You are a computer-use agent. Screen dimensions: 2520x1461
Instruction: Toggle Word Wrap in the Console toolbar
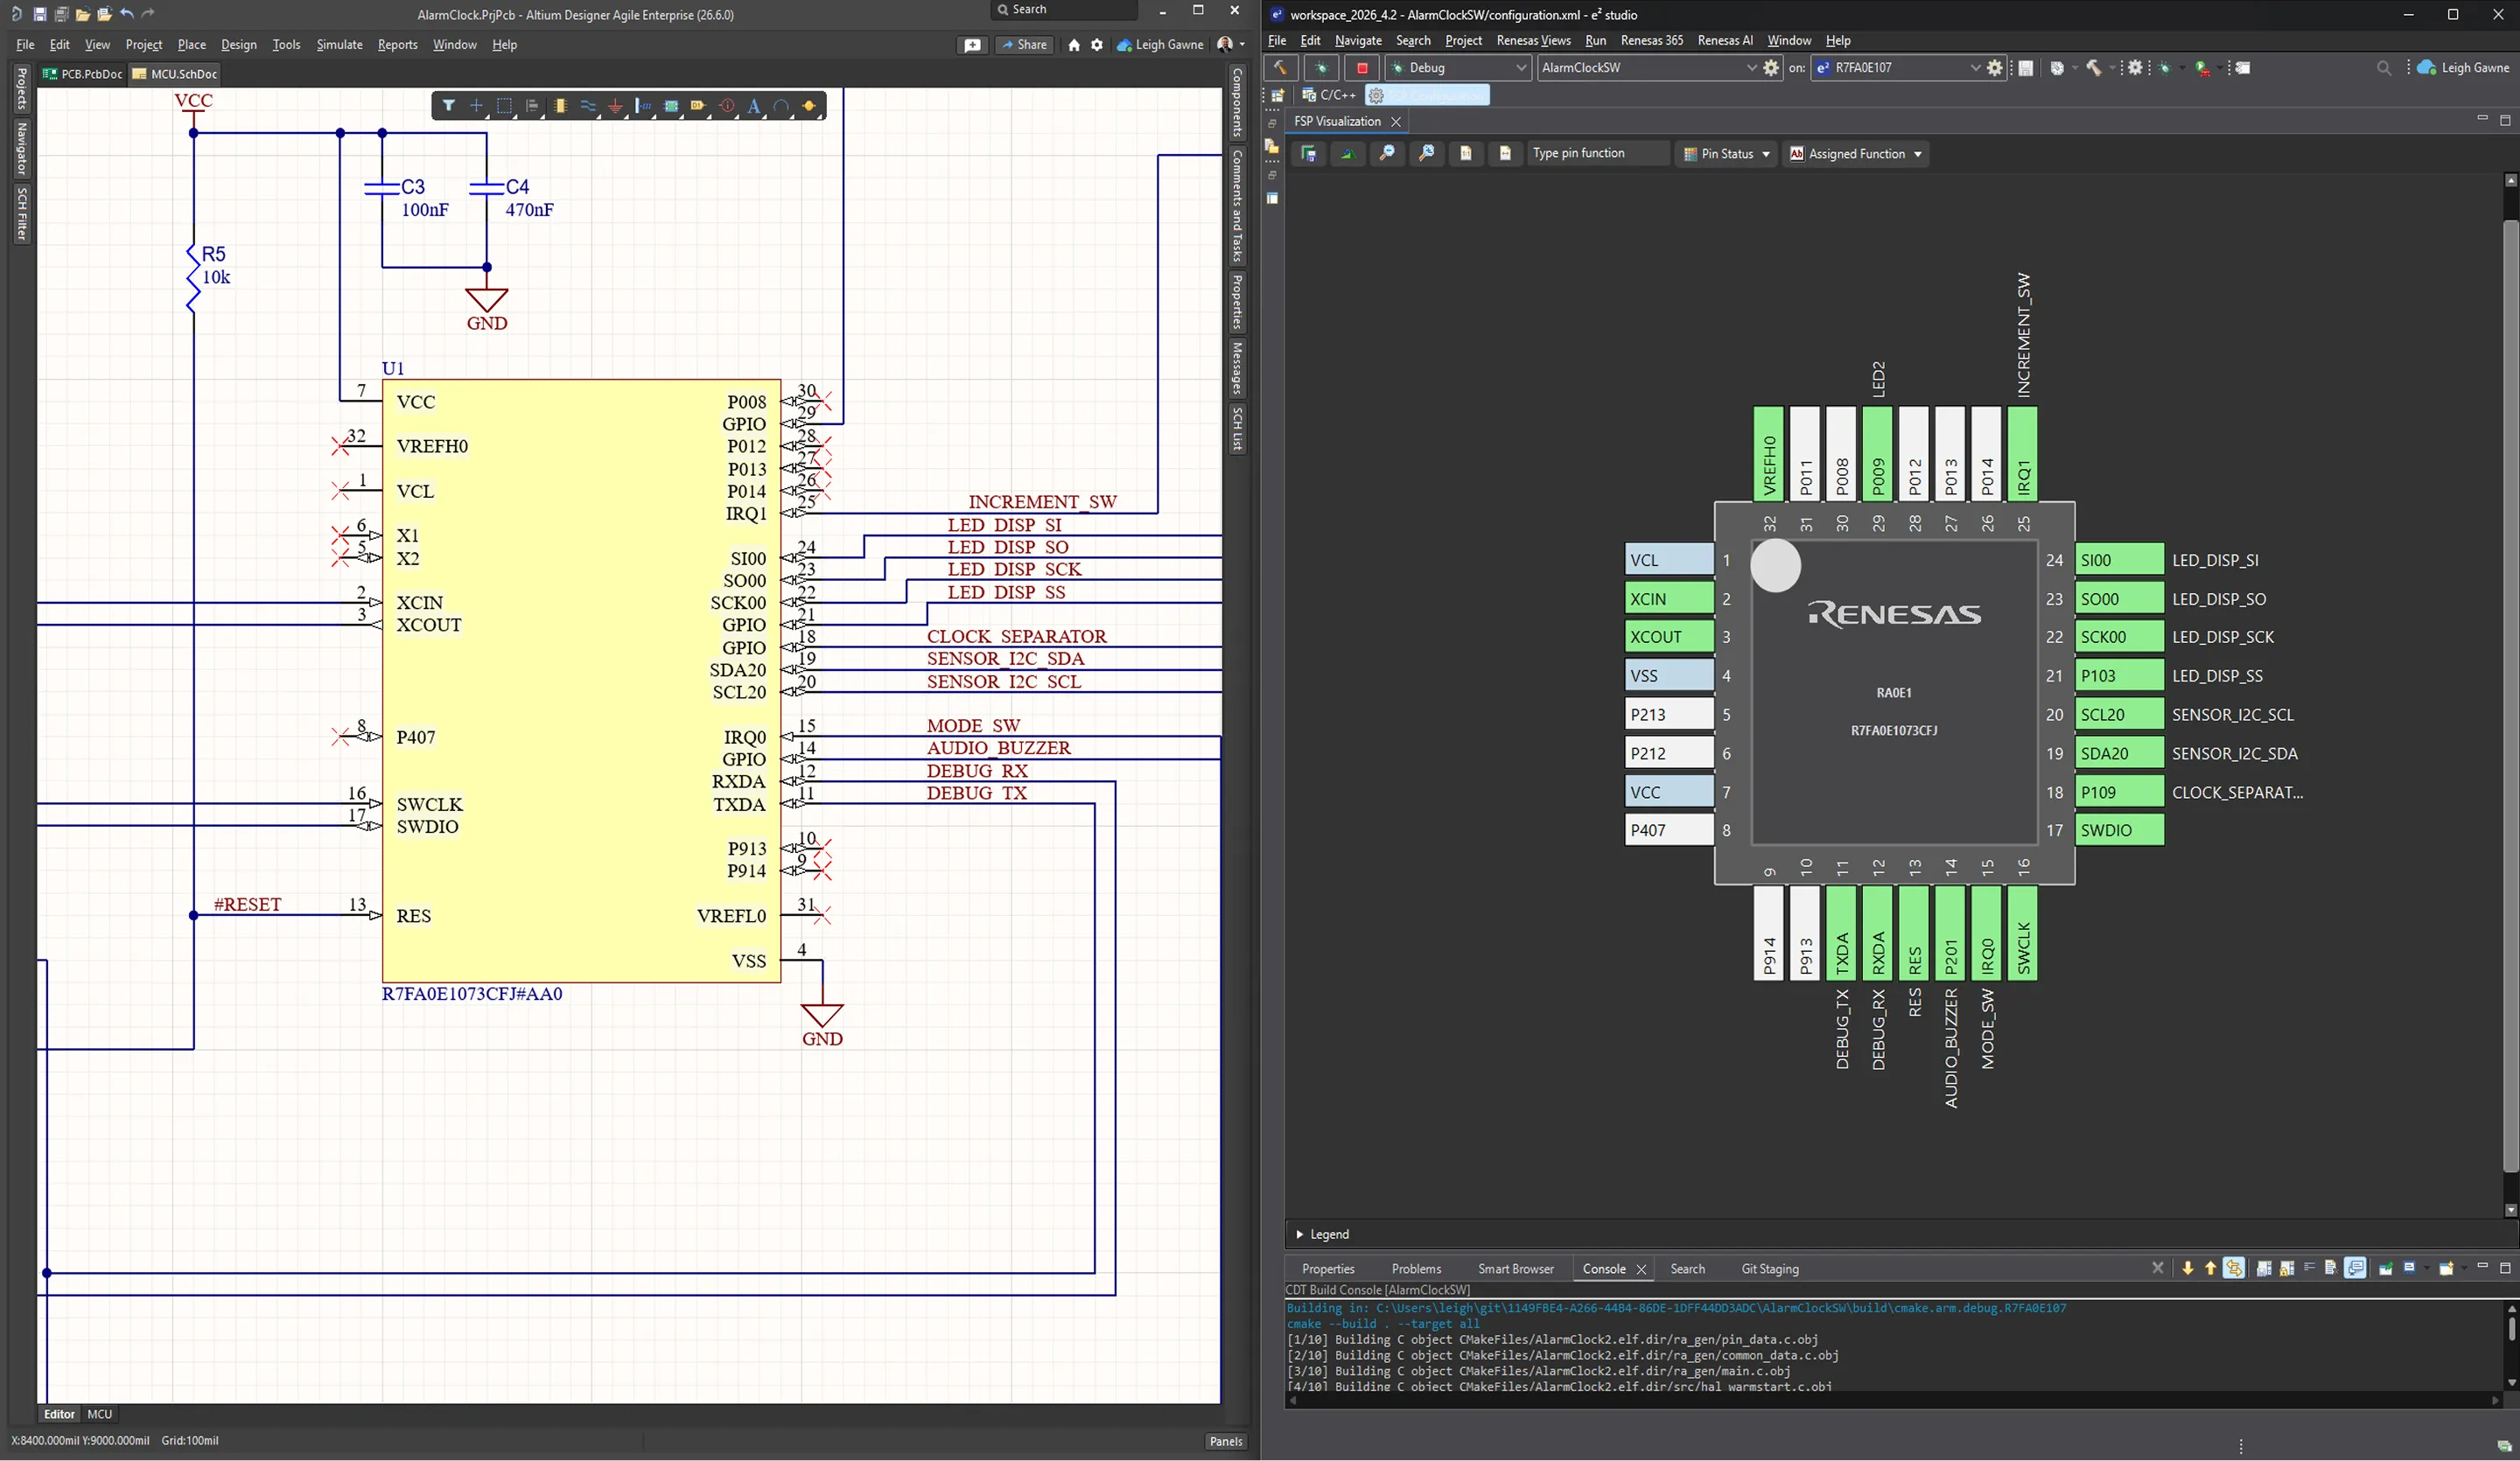point(2309,1268)
